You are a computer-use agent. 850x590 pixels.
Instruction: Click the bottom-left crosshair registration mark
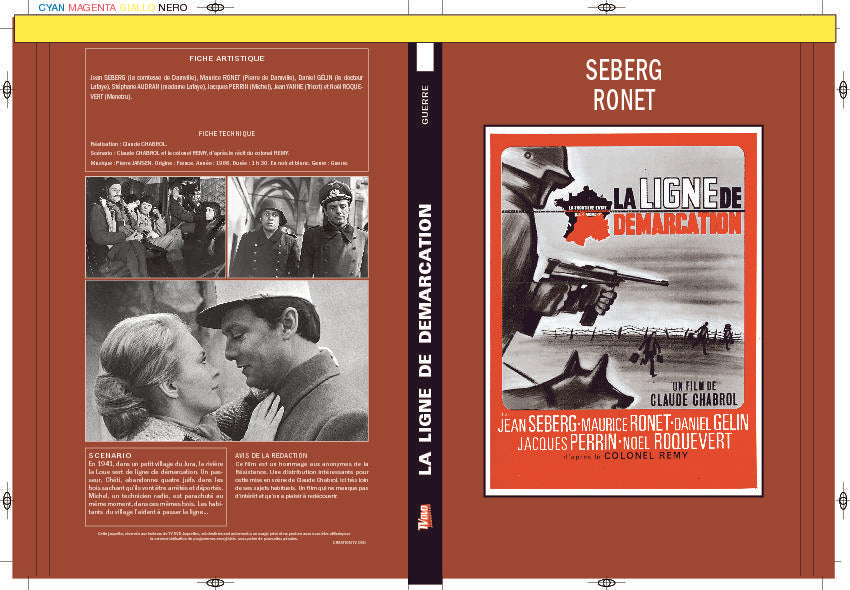pos(216,583)
